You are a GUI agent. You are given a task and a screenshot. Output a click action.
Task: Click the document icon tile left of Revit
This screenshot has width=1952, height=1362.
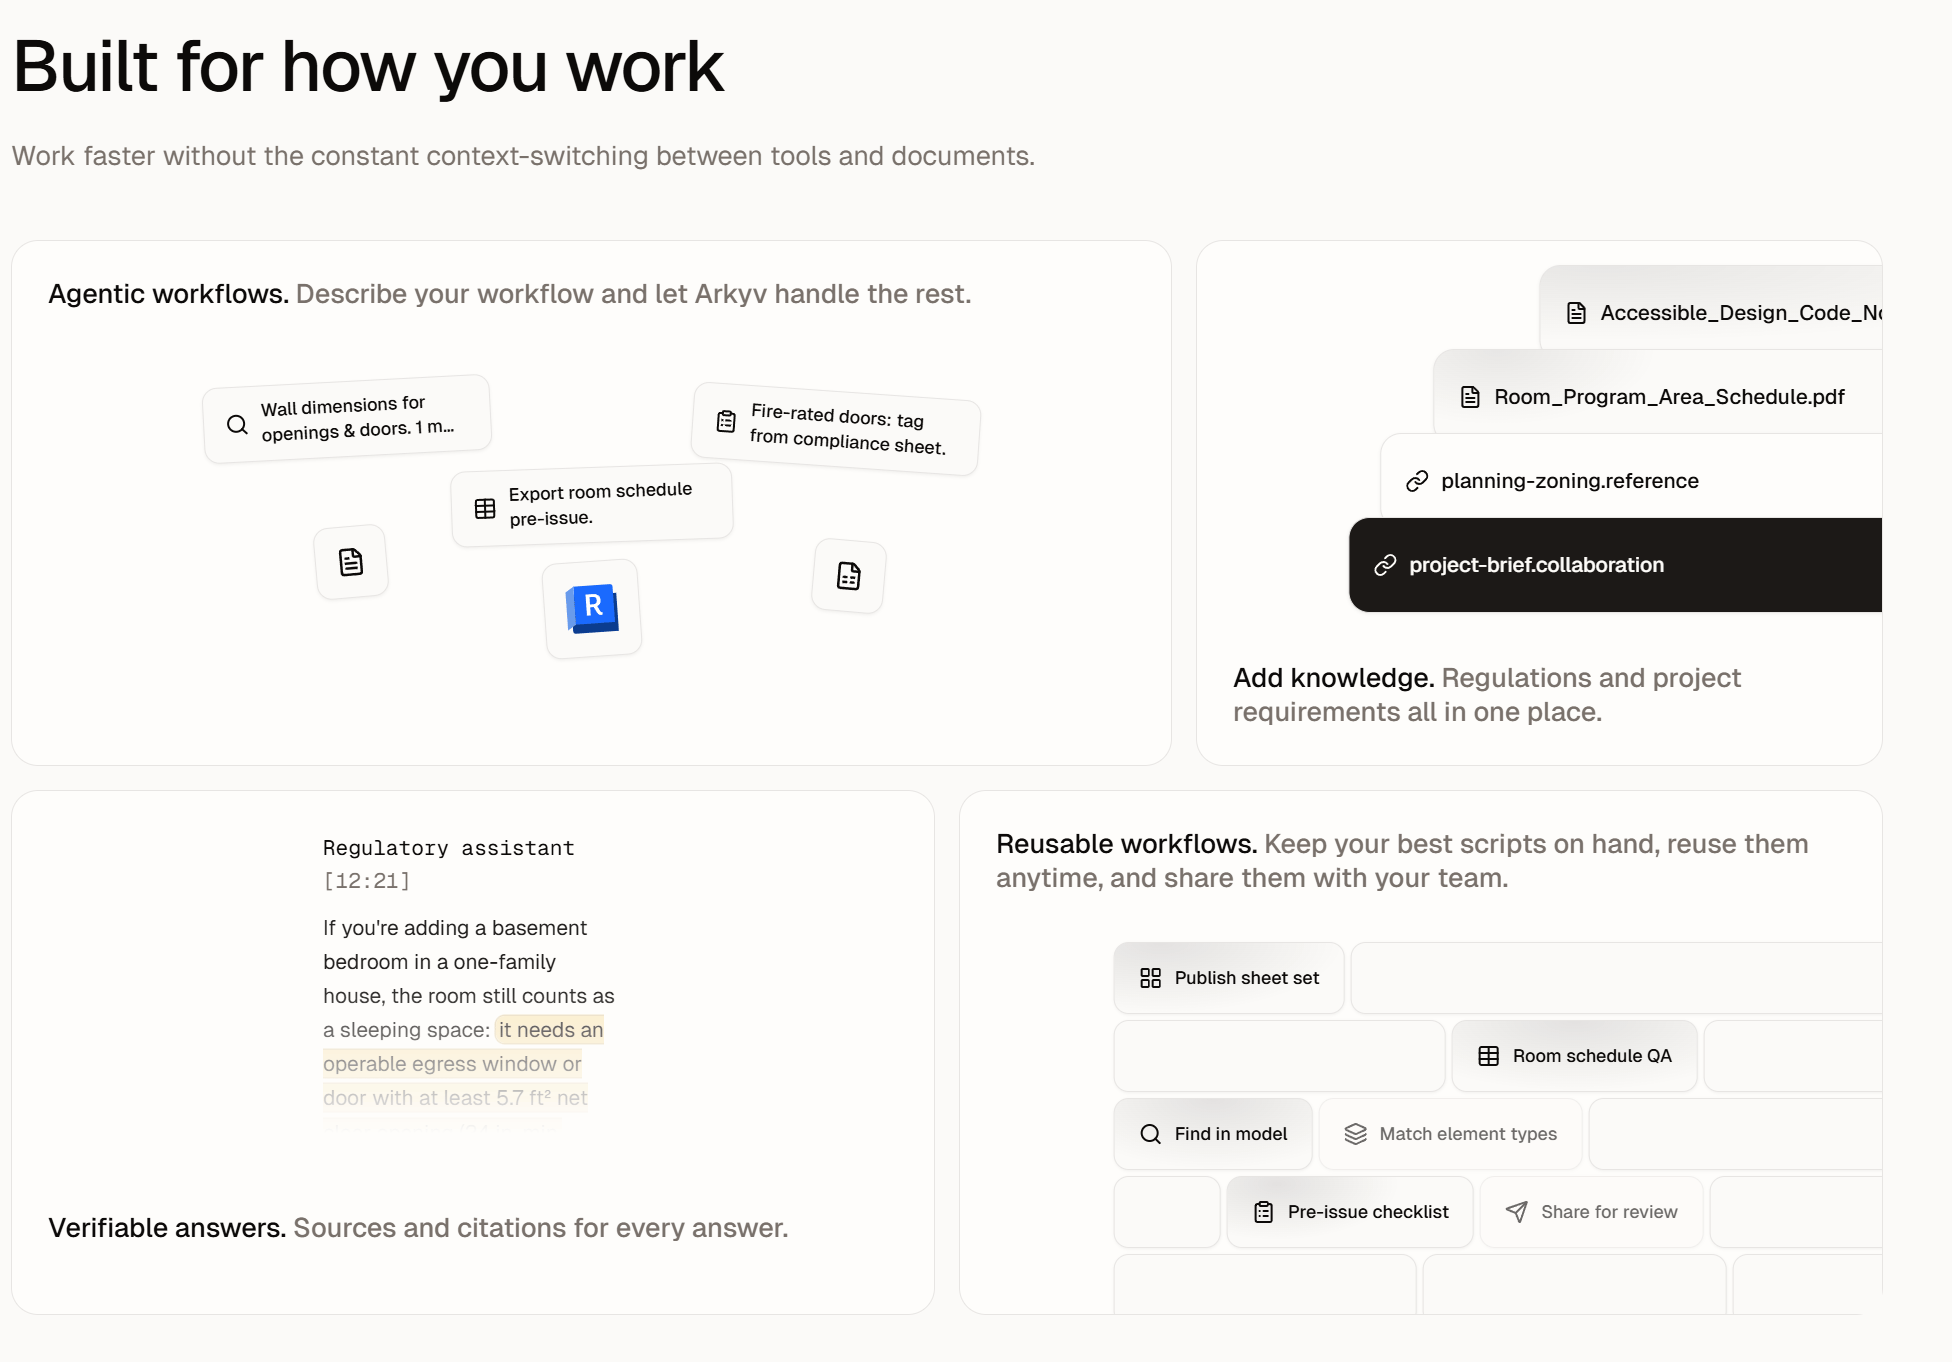[x=351, y=562]
